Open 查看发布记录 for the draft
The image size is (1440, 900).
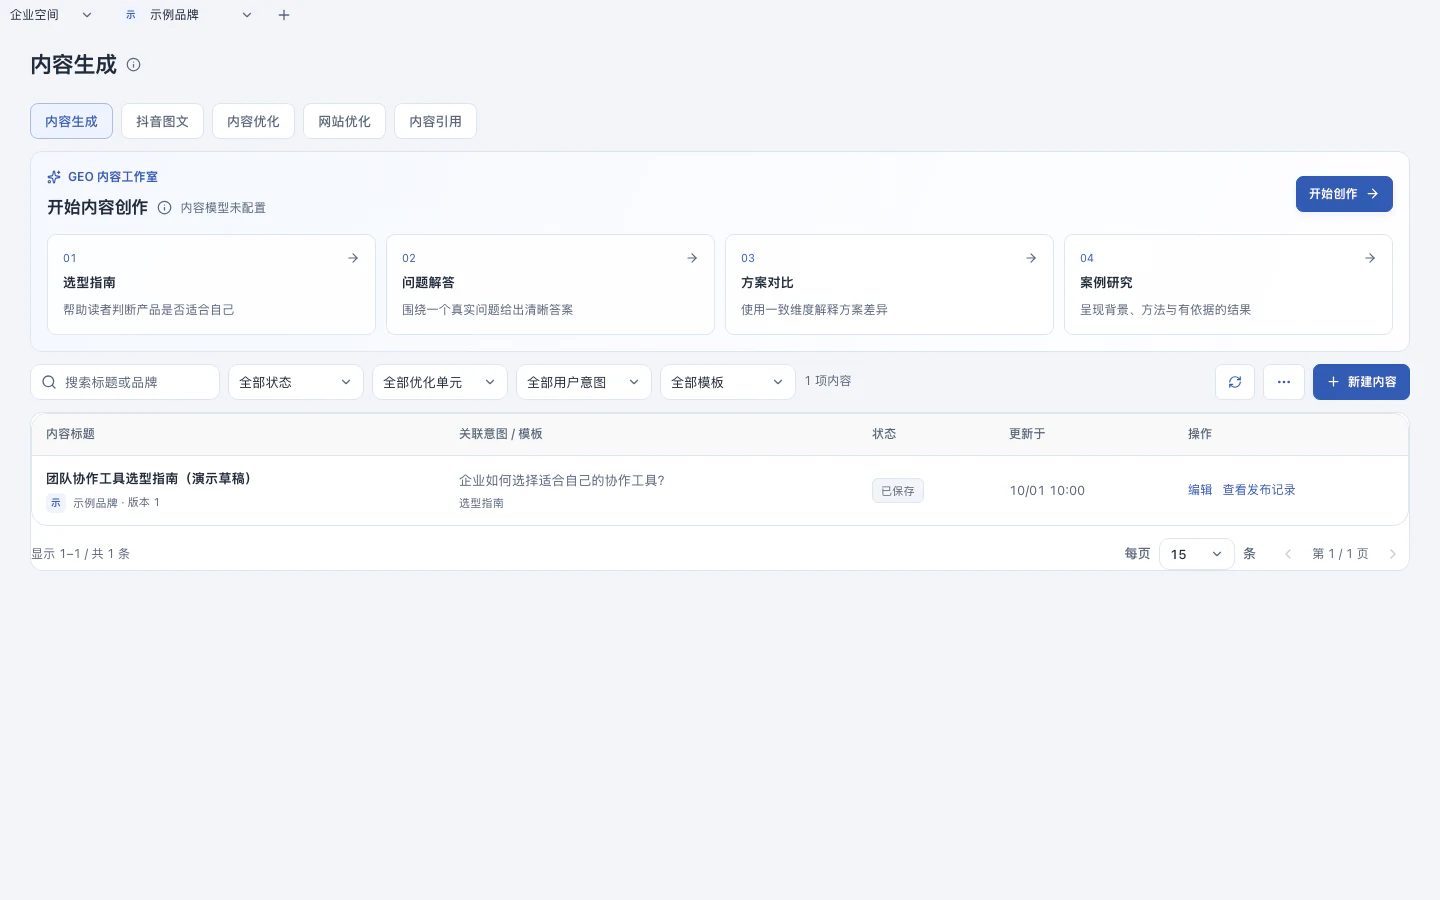(x=1259, y=490)
